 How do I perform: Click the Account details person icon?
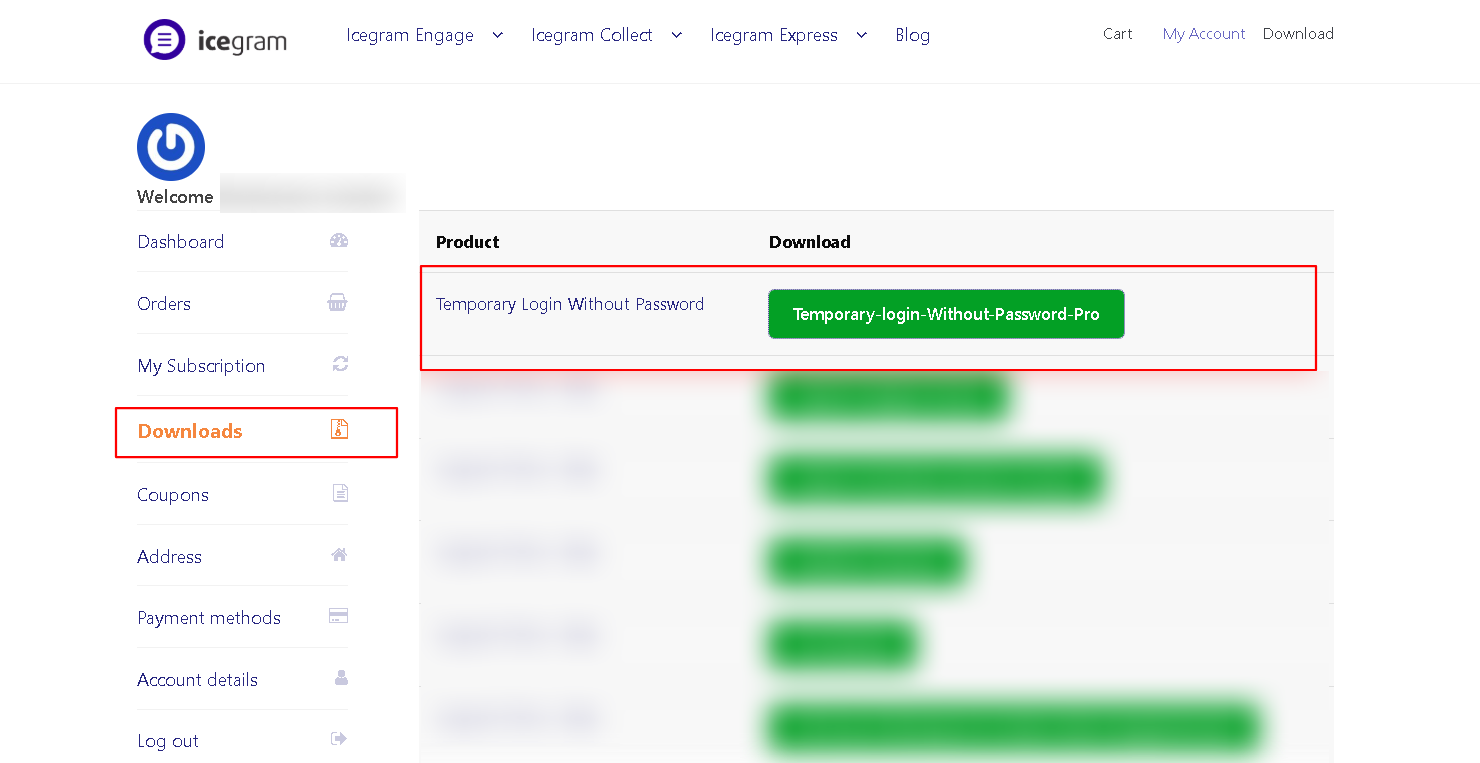[340, 678]
